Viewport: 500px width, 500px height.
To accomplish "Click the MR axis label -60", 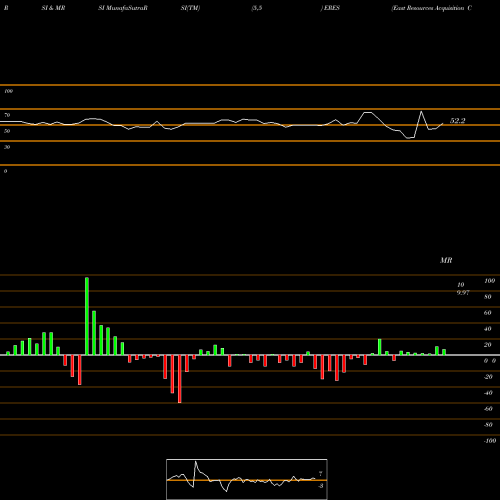I will [x=488, y=409].
